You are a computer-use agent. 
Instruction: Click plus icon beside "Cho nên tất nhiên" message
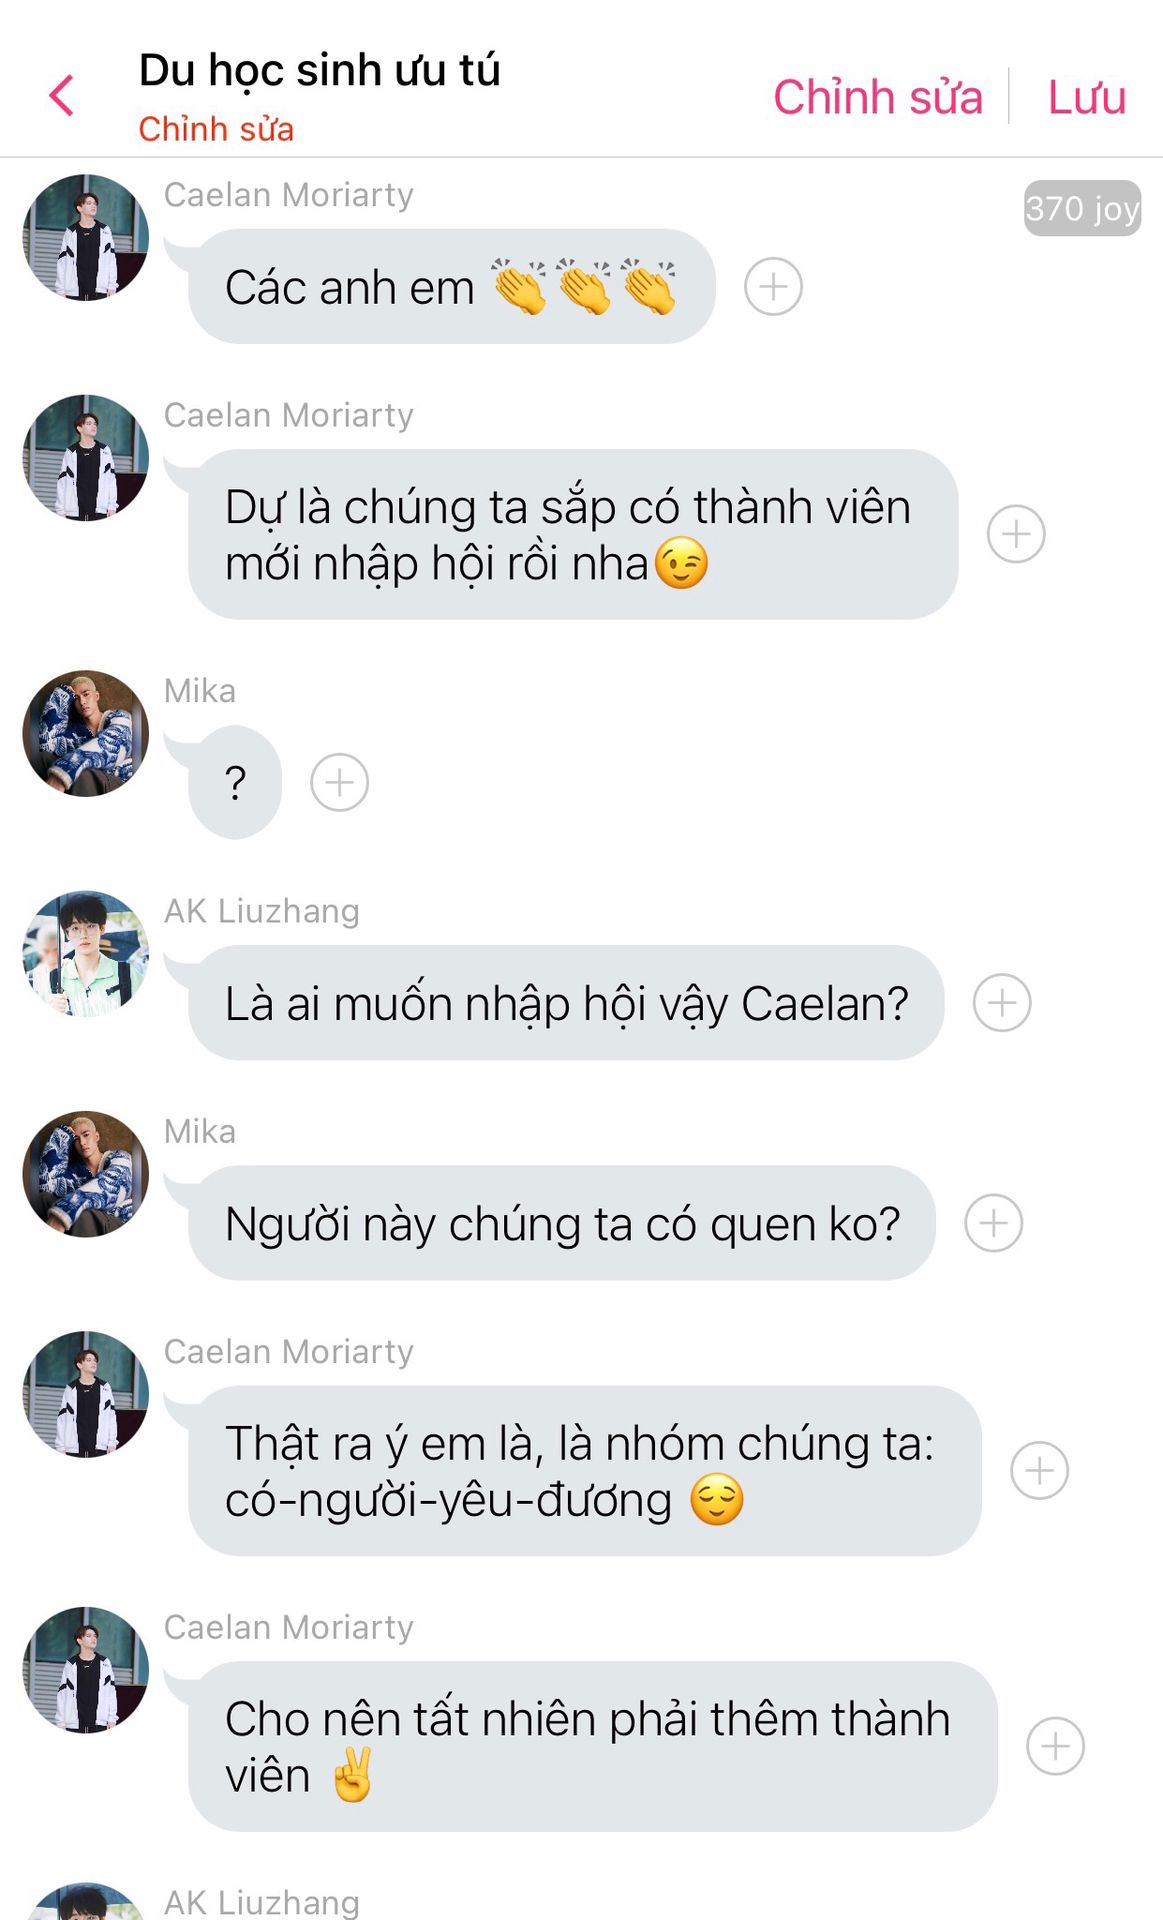pos(1055,1747)
